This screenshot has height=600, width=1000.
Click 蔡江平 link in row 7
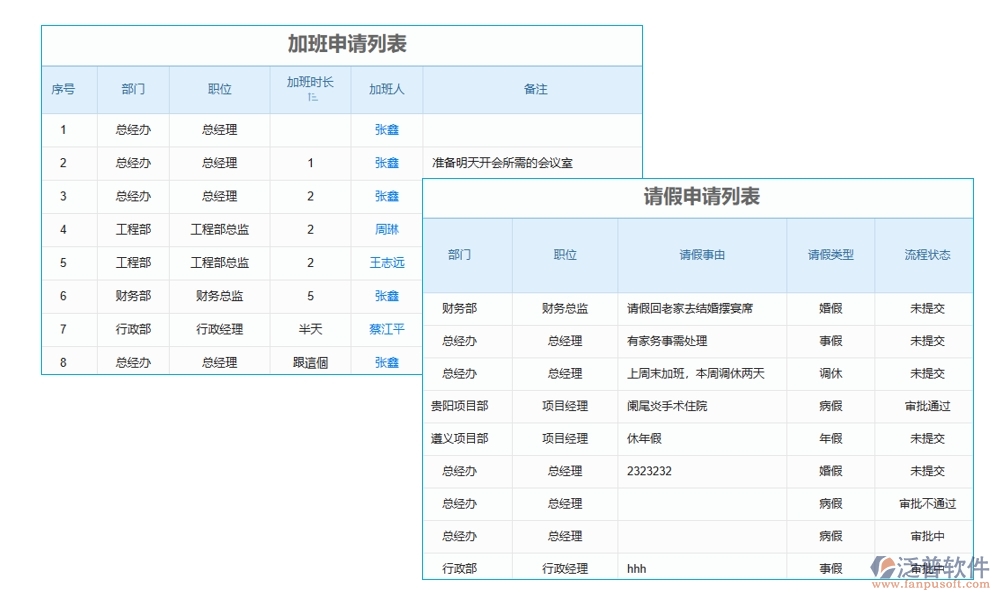386,329
